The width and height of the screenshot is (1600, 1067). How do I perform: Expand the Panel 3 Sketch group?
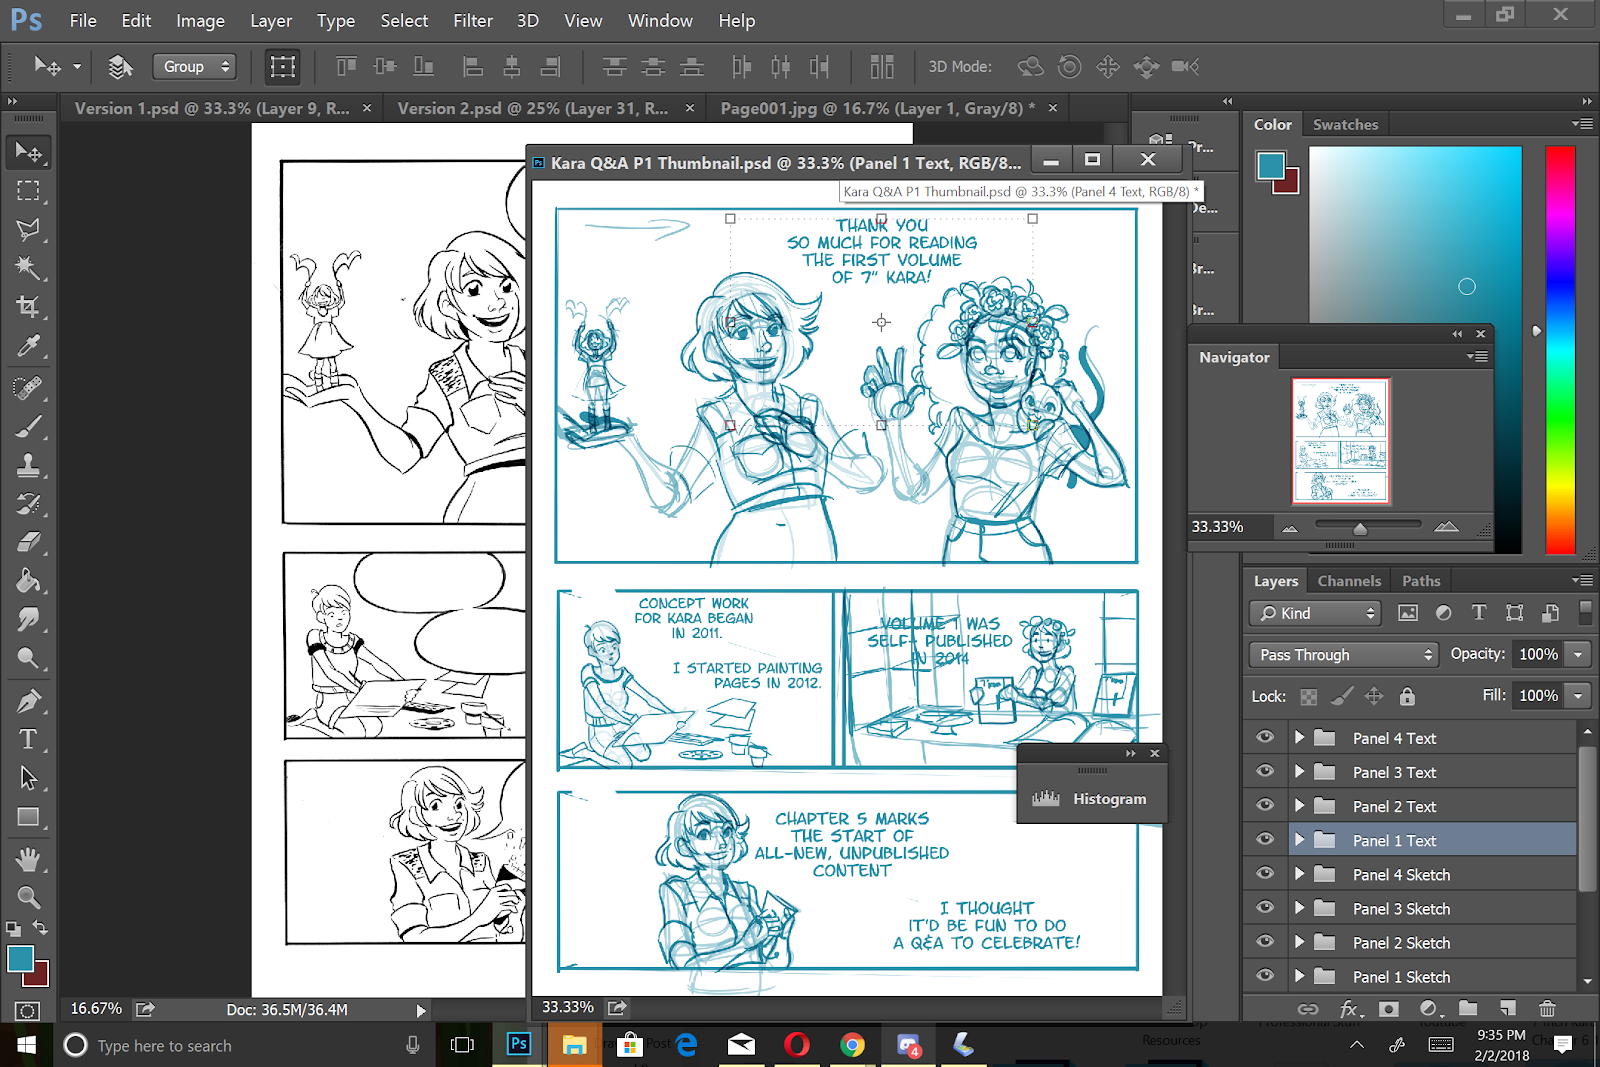1299,908
